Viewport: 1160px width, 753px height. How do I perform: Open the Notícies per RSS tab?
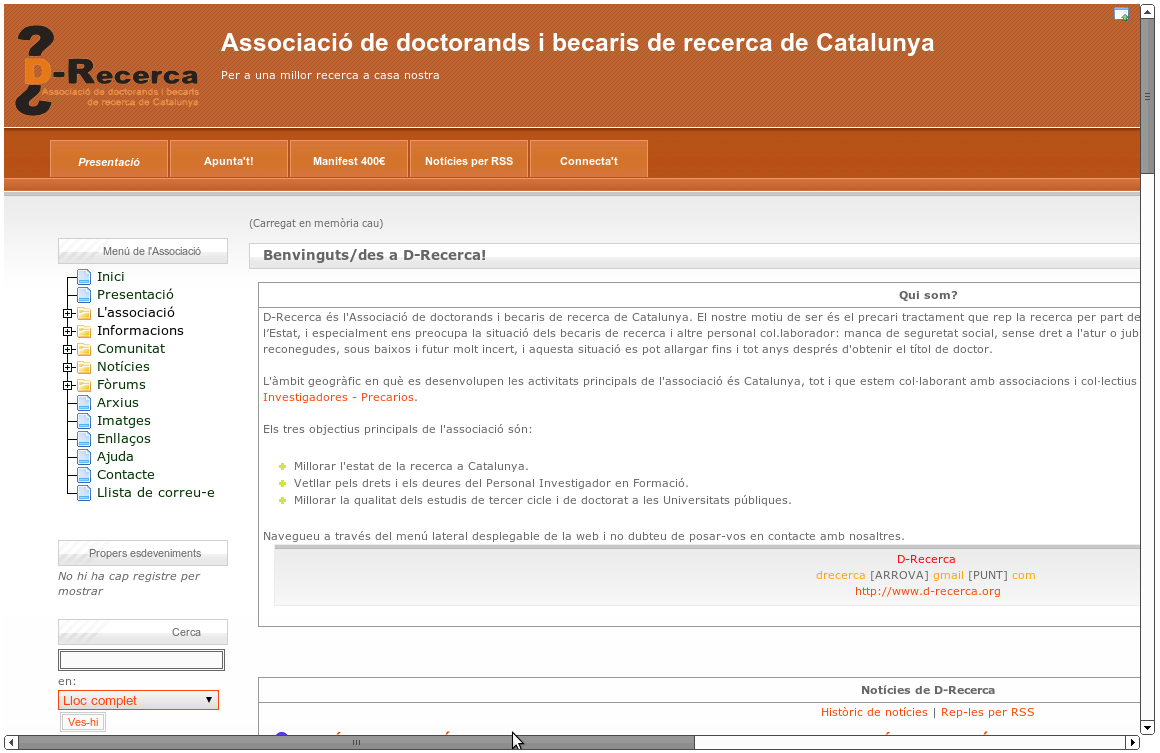tap(468, 160)
